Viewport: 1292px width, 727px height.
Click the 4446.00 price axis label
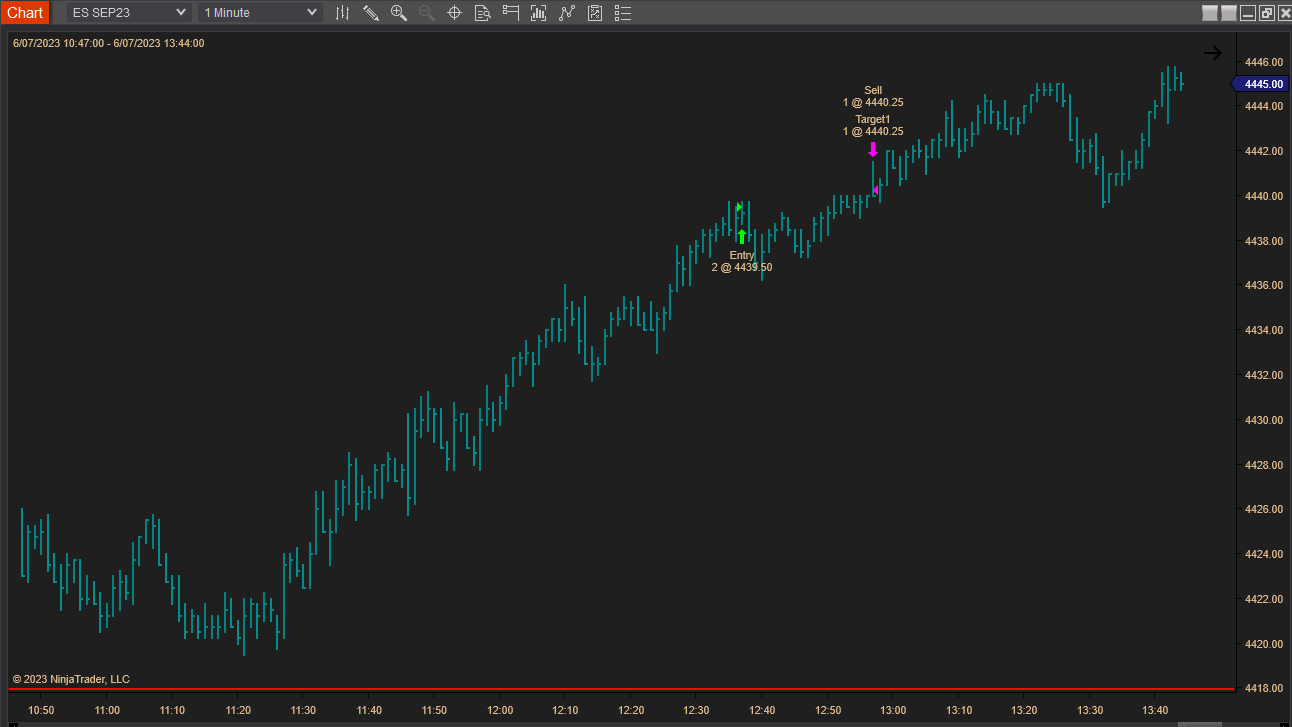pyautogui.click(x=1263, y=62)
